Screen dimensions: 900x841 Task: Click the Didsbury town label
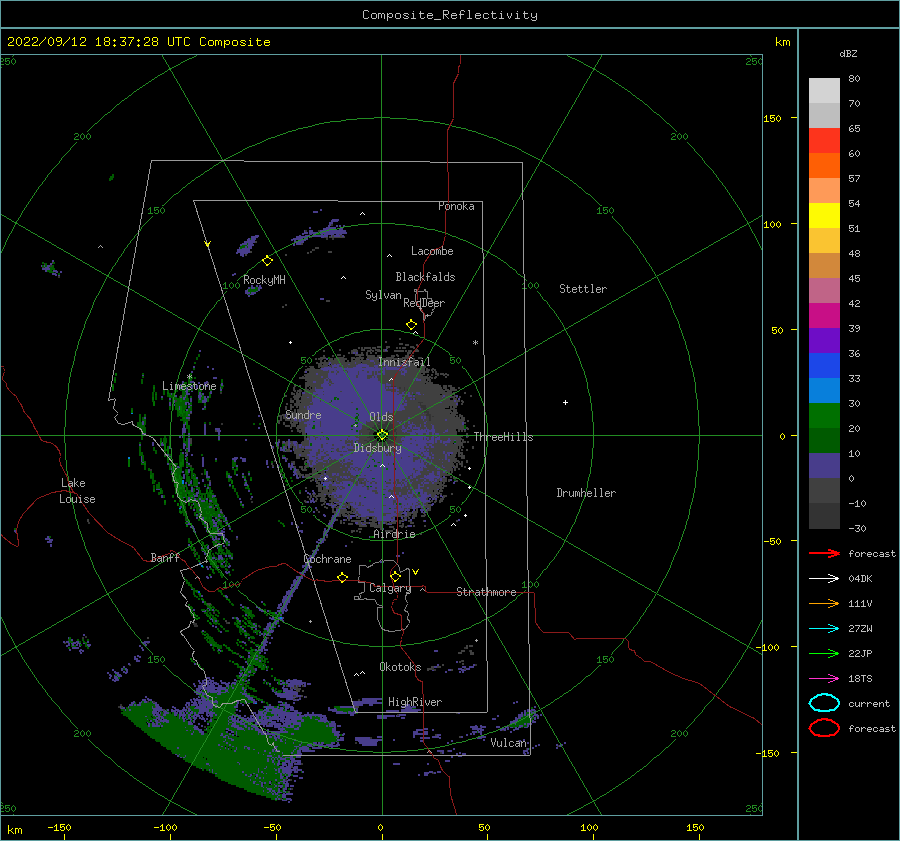(378, 448)
